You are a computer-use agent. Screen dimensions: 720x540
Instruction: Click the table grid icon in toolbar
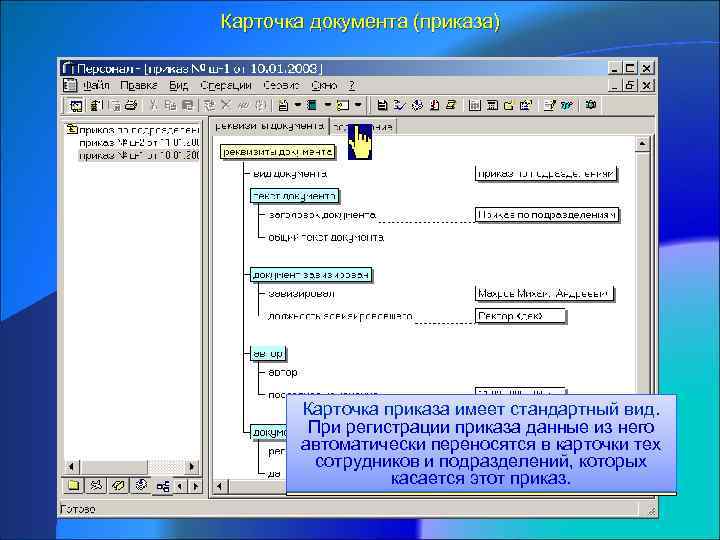click(475, 106)
